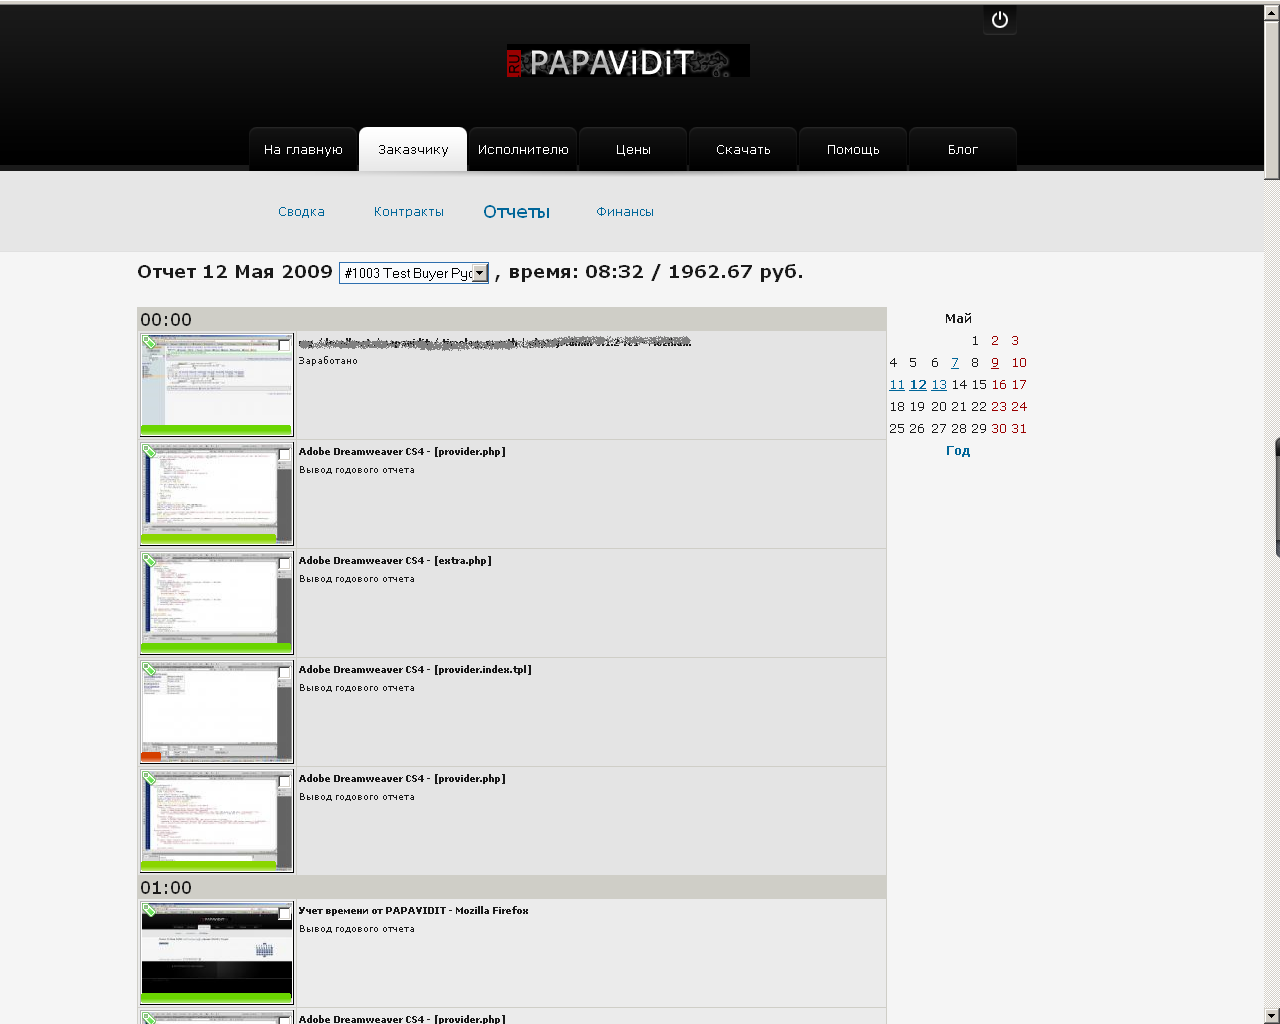This screenshot has height=1024, width=1280.
Task: Tick the checkbox on the provider.index.tpl screenshot
Action: pos(285,672)
